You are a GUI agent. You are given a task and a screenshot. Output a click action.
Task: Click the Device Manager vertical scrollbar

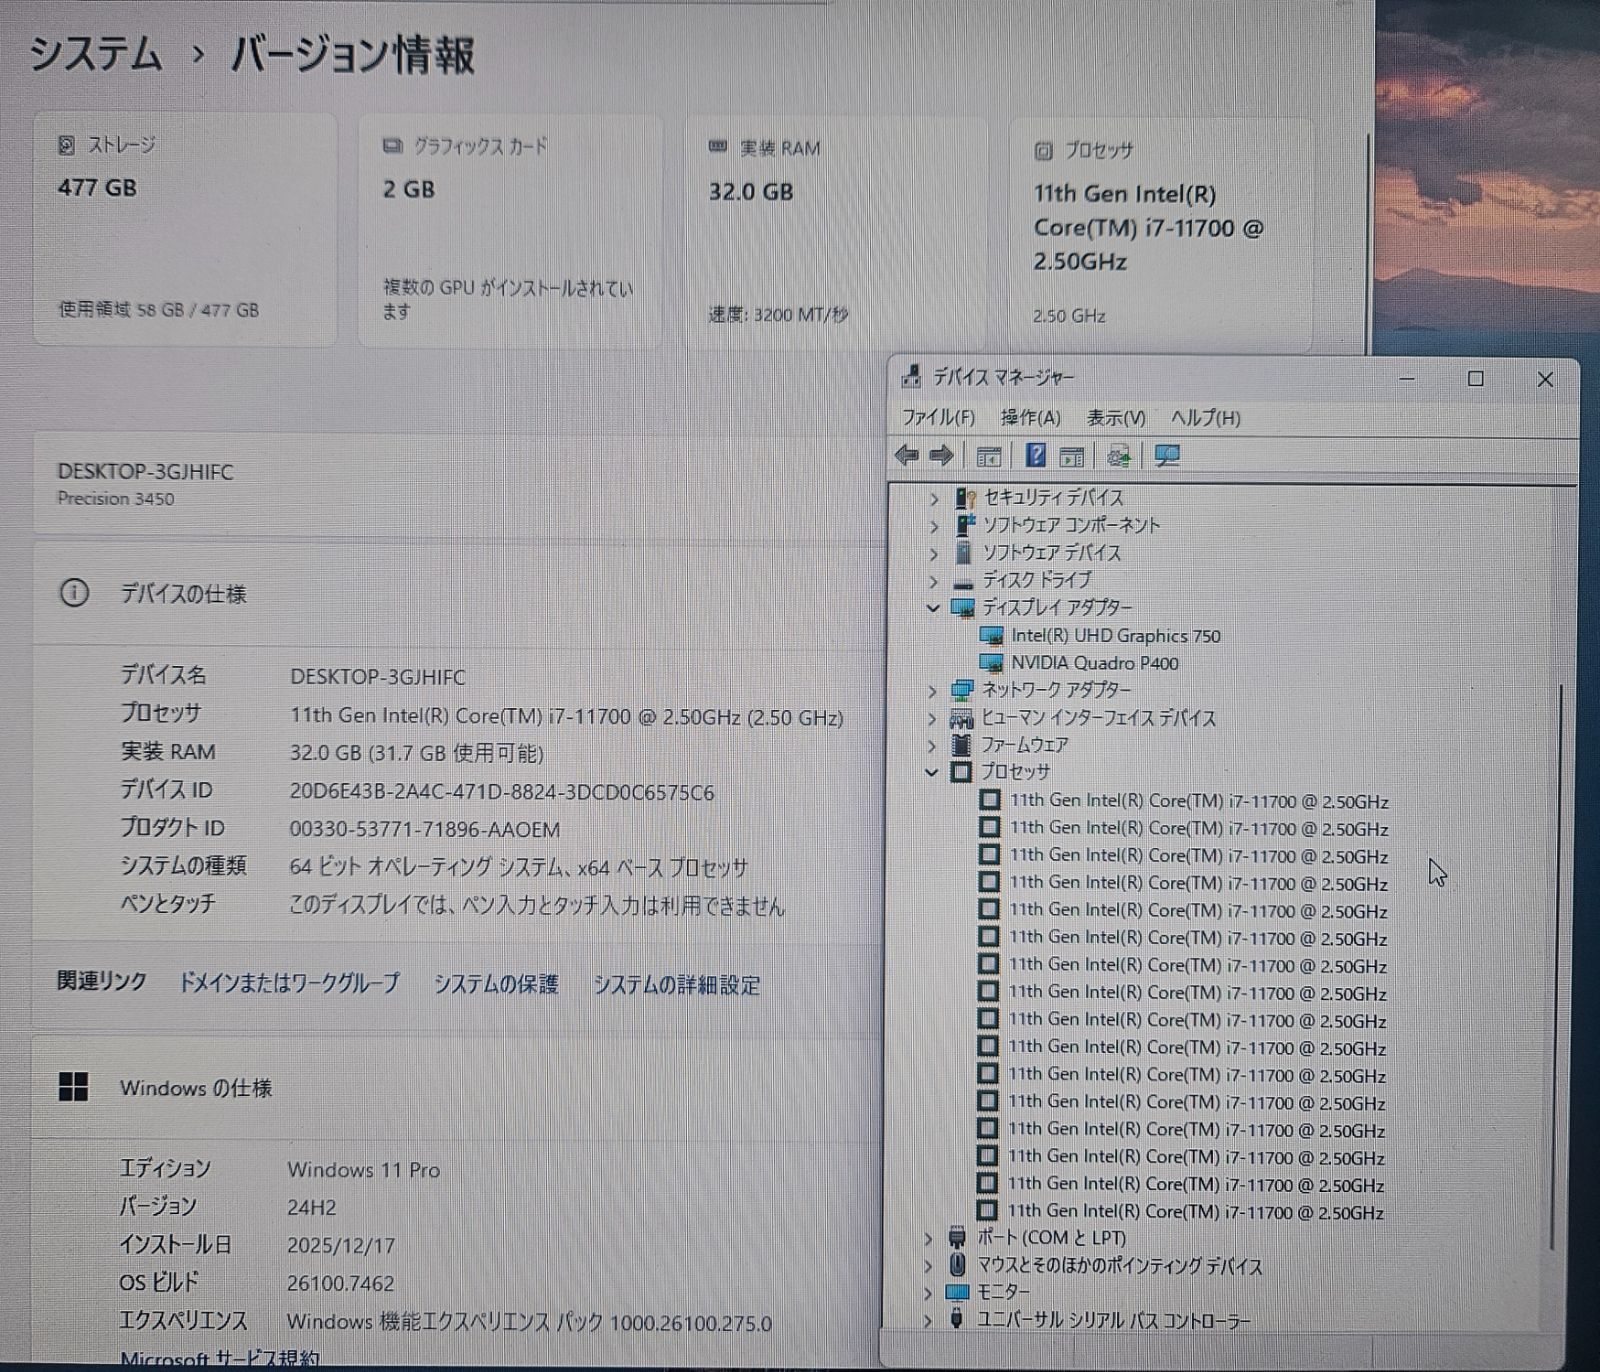click(x=1556, y=965)
